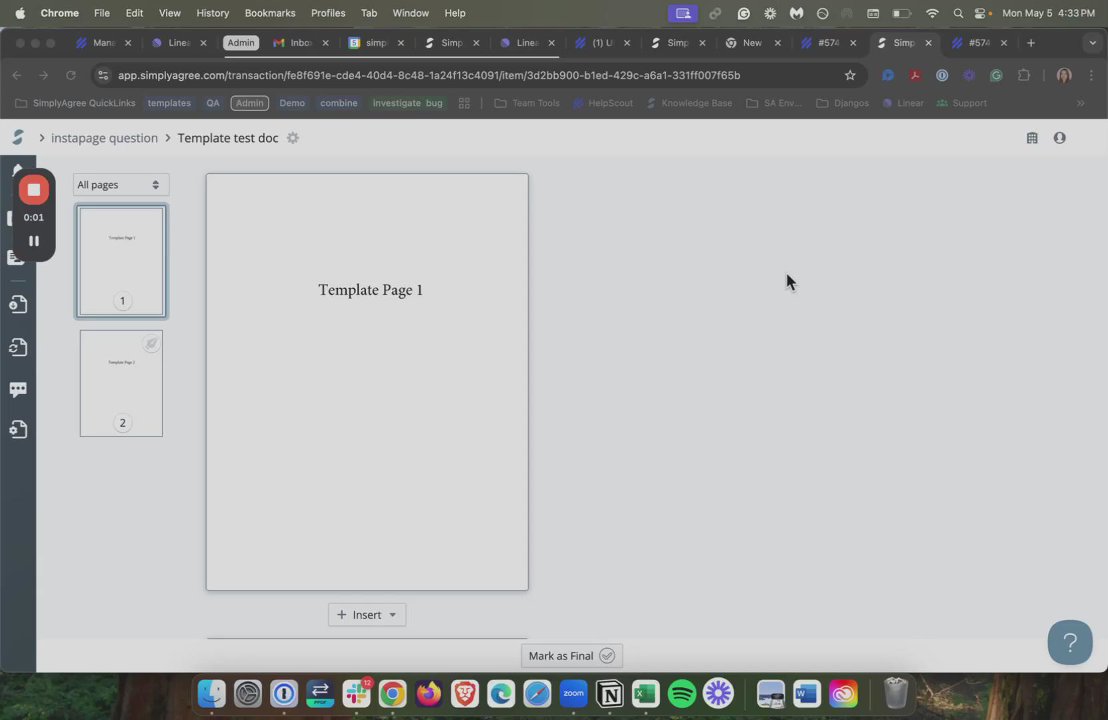The width and height of the screenshot is (1108, 720).
Task: Click the document download sidebar icon
Action: [18, 304]
